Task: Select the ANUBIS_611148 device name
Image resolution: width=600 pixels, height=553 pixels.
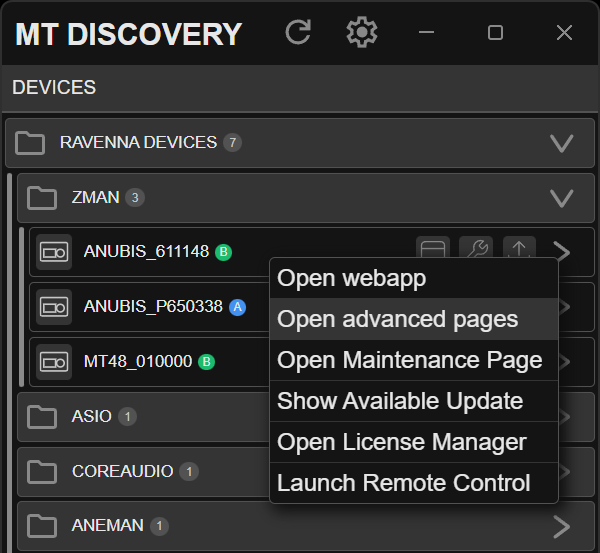Action: coord(147,252)
